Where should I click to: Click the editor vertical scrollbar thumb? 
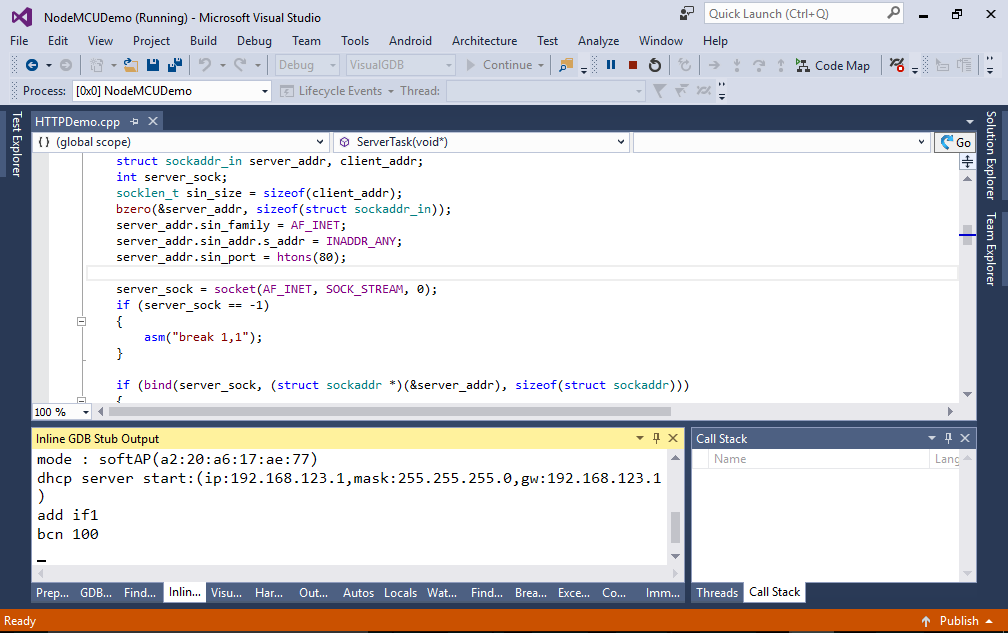(968, 235)
